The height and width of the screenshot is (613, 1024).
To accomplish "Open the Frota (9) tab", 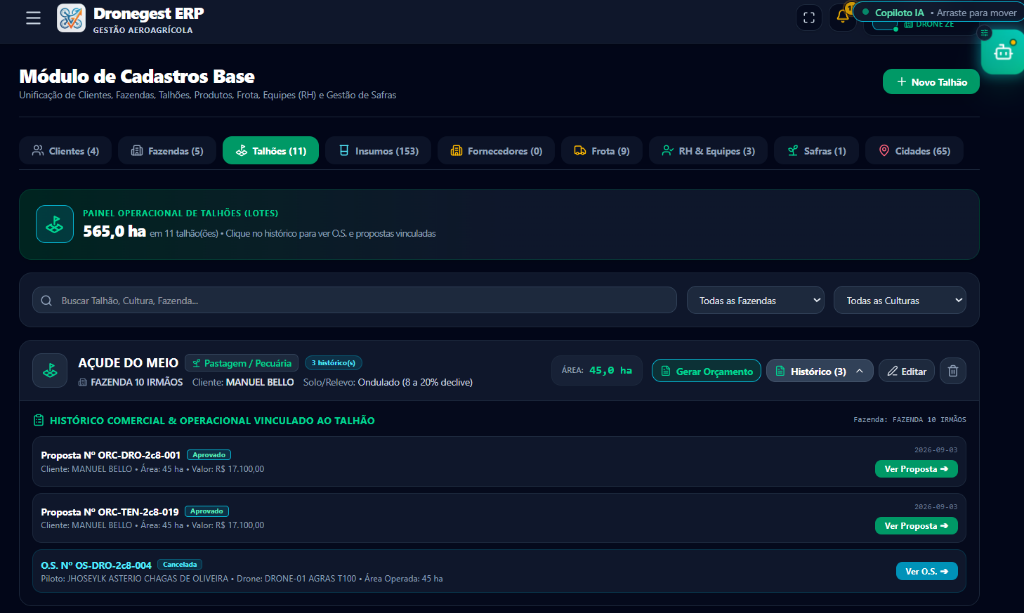I will click(x=601, y=151).
